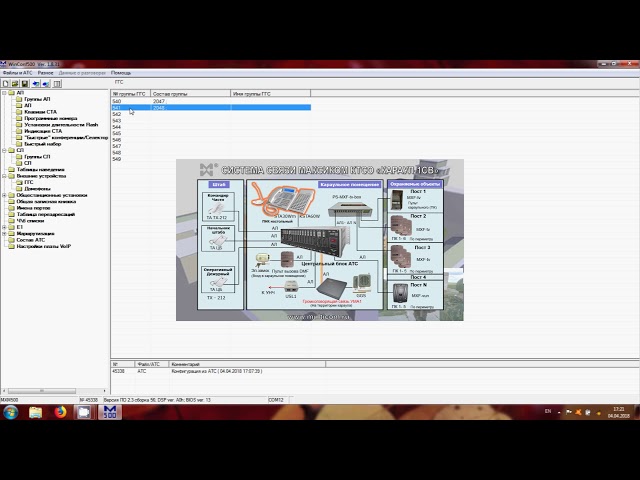Screen dimensions: 640x480
Task: Select Имена портов in the tree
Action: point(33,208)
